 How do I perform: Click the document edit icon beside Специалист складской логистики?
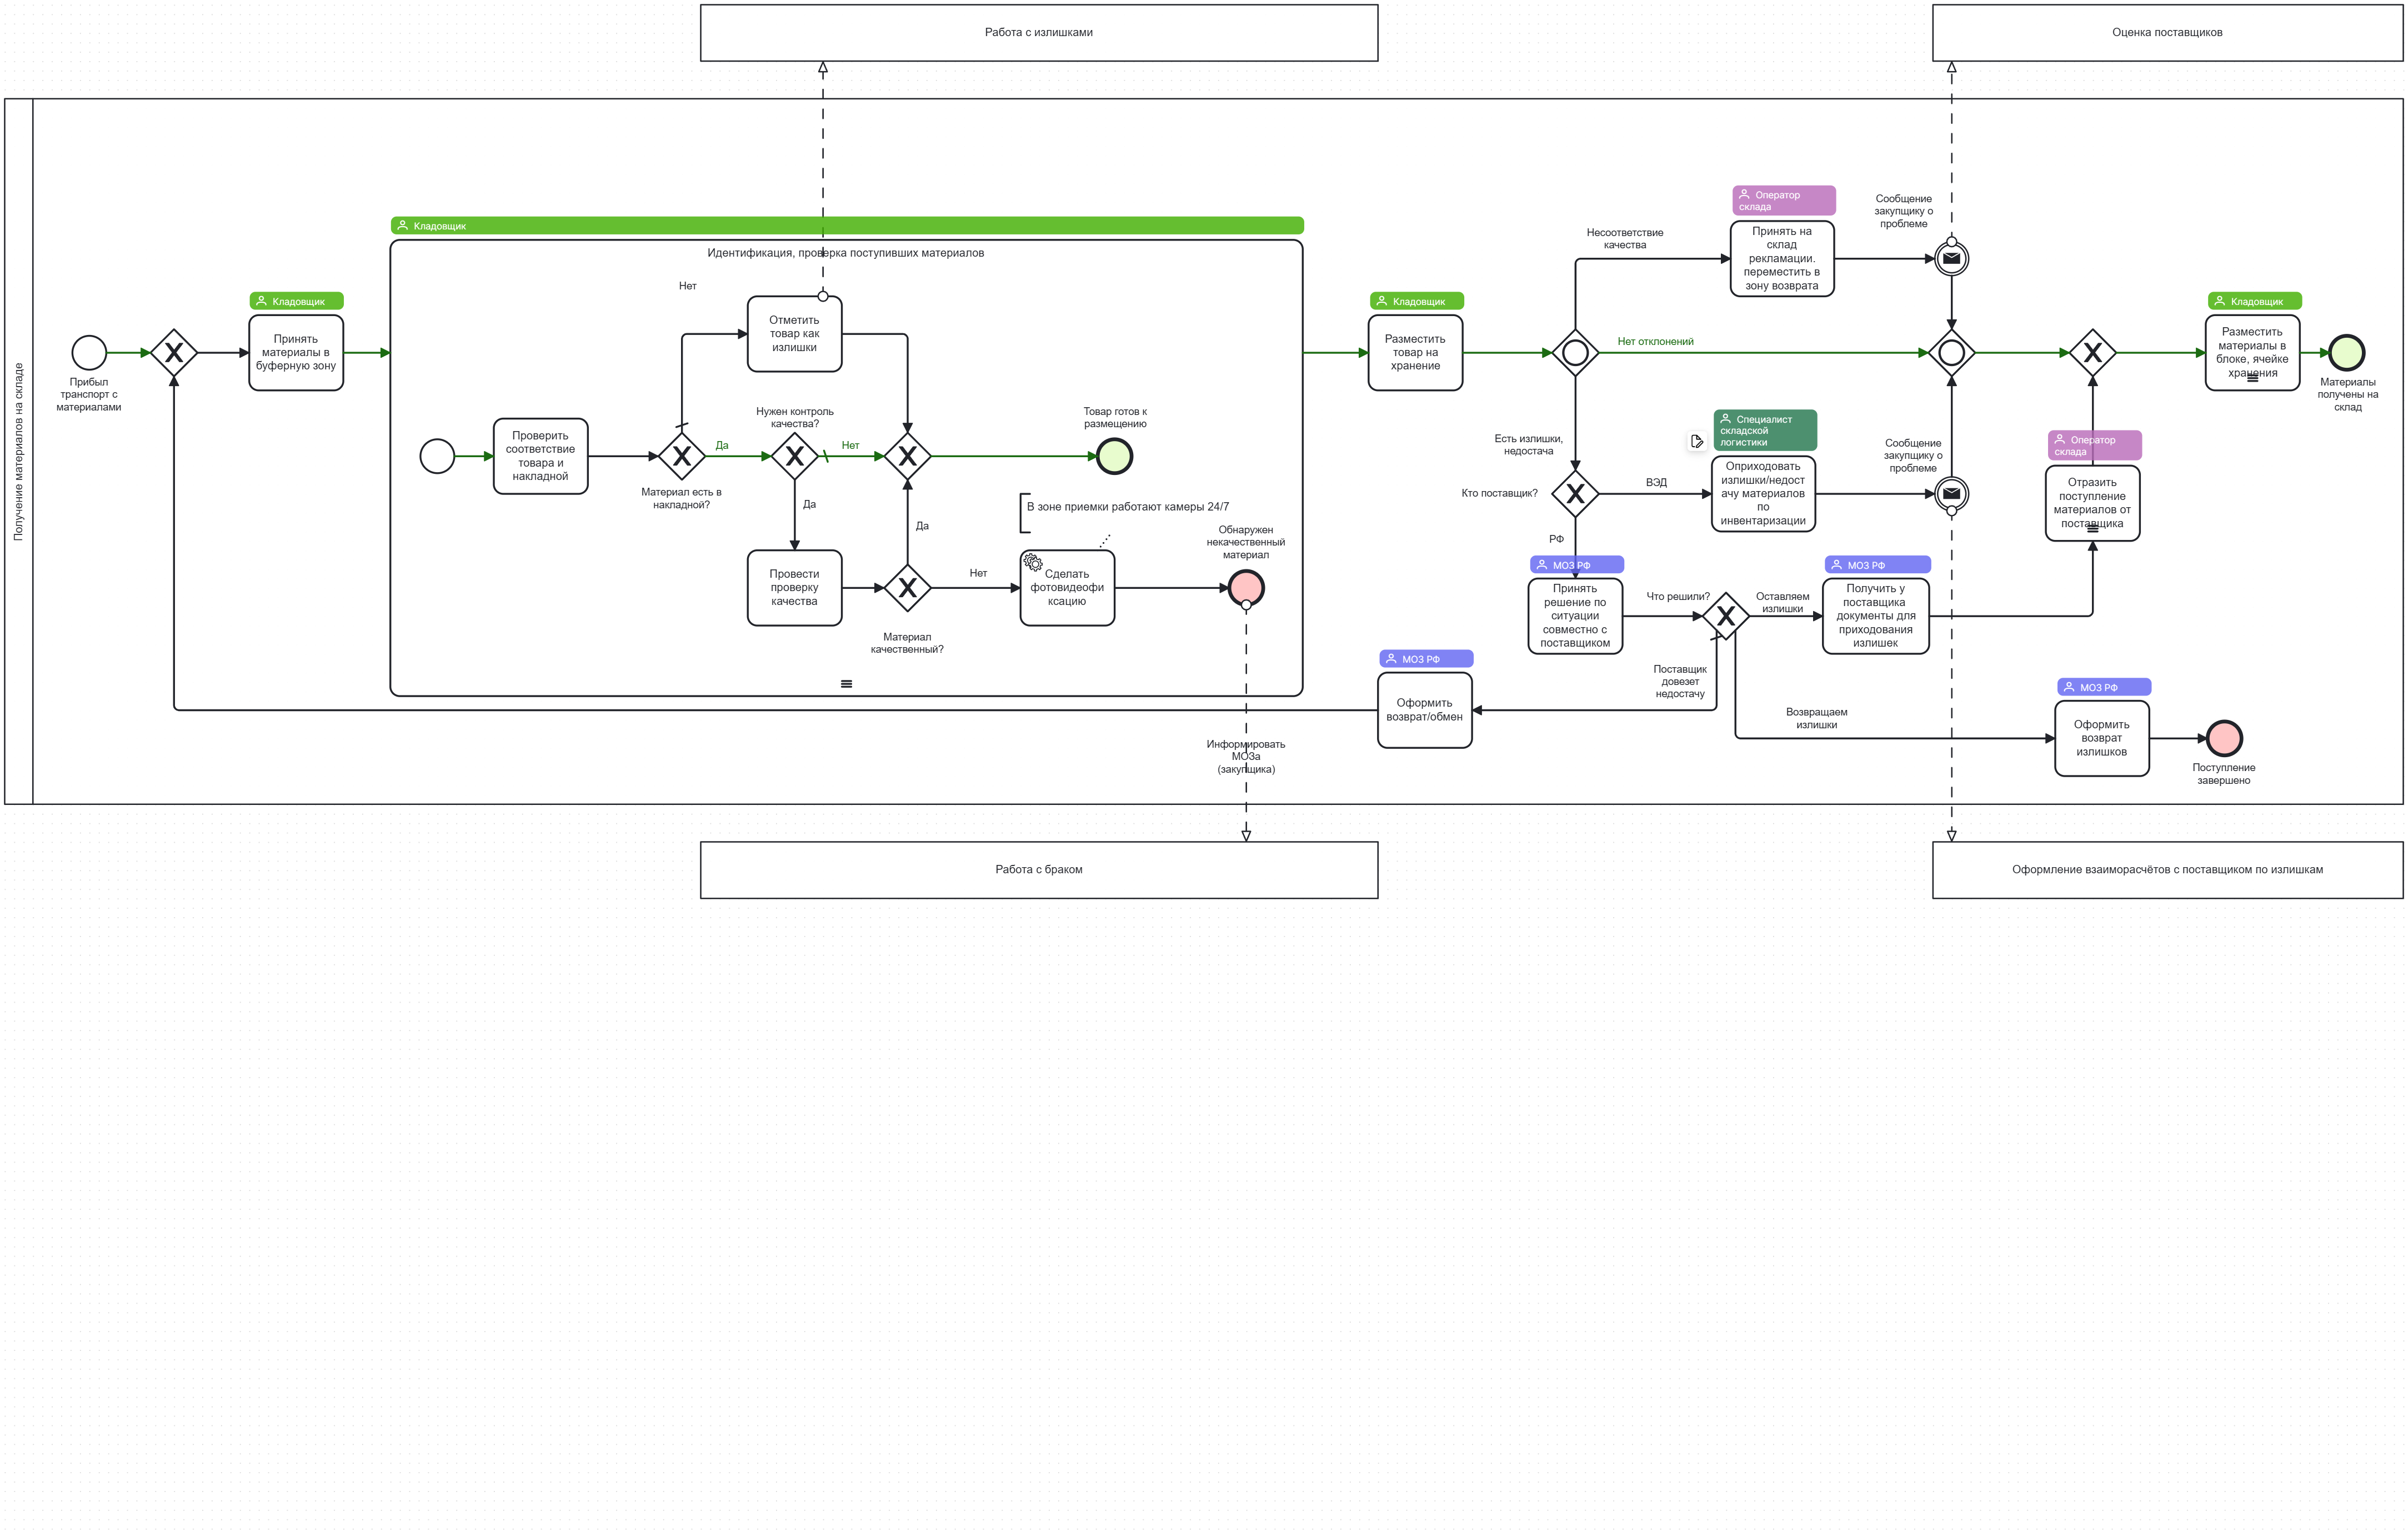(x=1696, y=441)
